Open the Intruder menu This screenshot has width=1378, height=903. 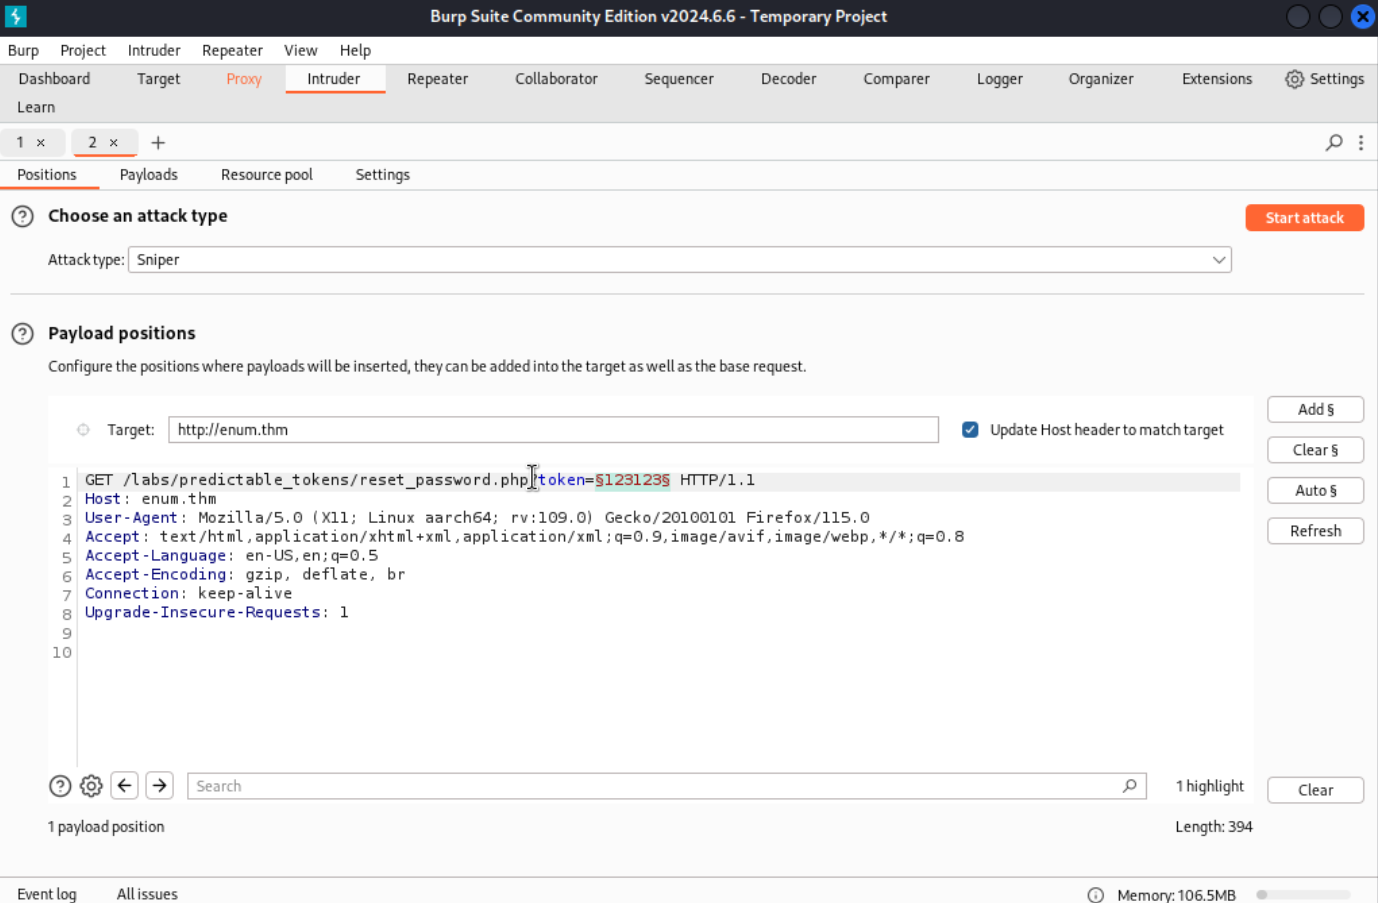click(x=154, y=50)
